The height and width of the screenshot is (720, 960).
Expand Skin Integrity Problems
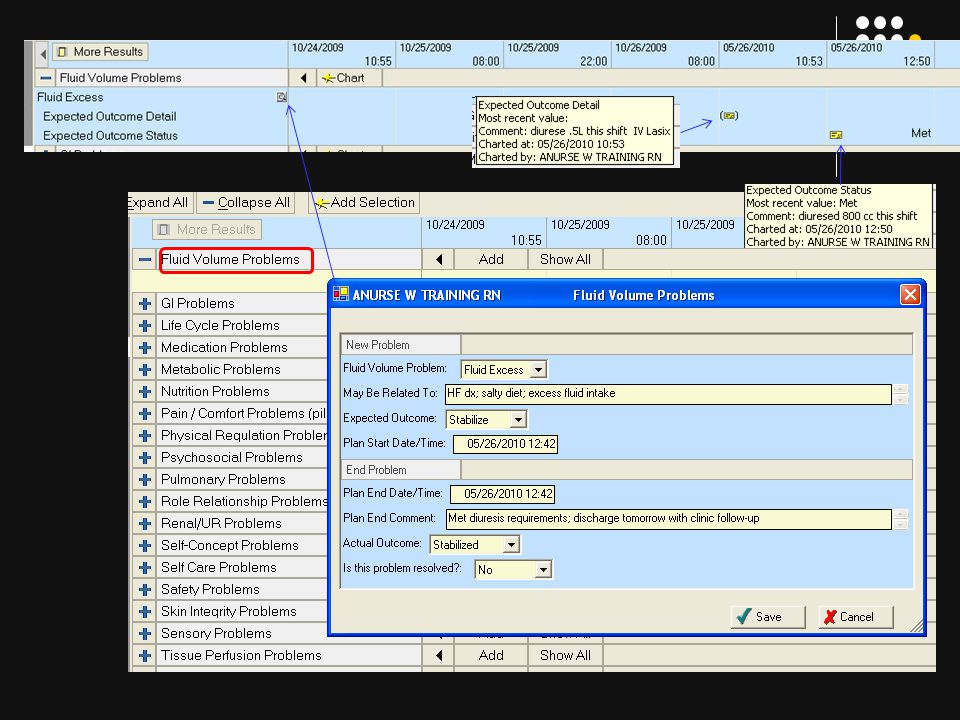144,612
